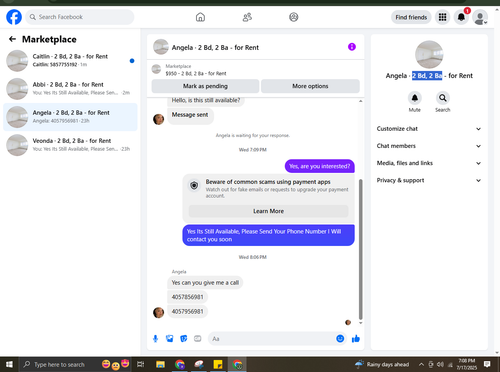Open the Groups icon in top bar
This screenshot has height=372, width=500.
[x=294, y=17]
